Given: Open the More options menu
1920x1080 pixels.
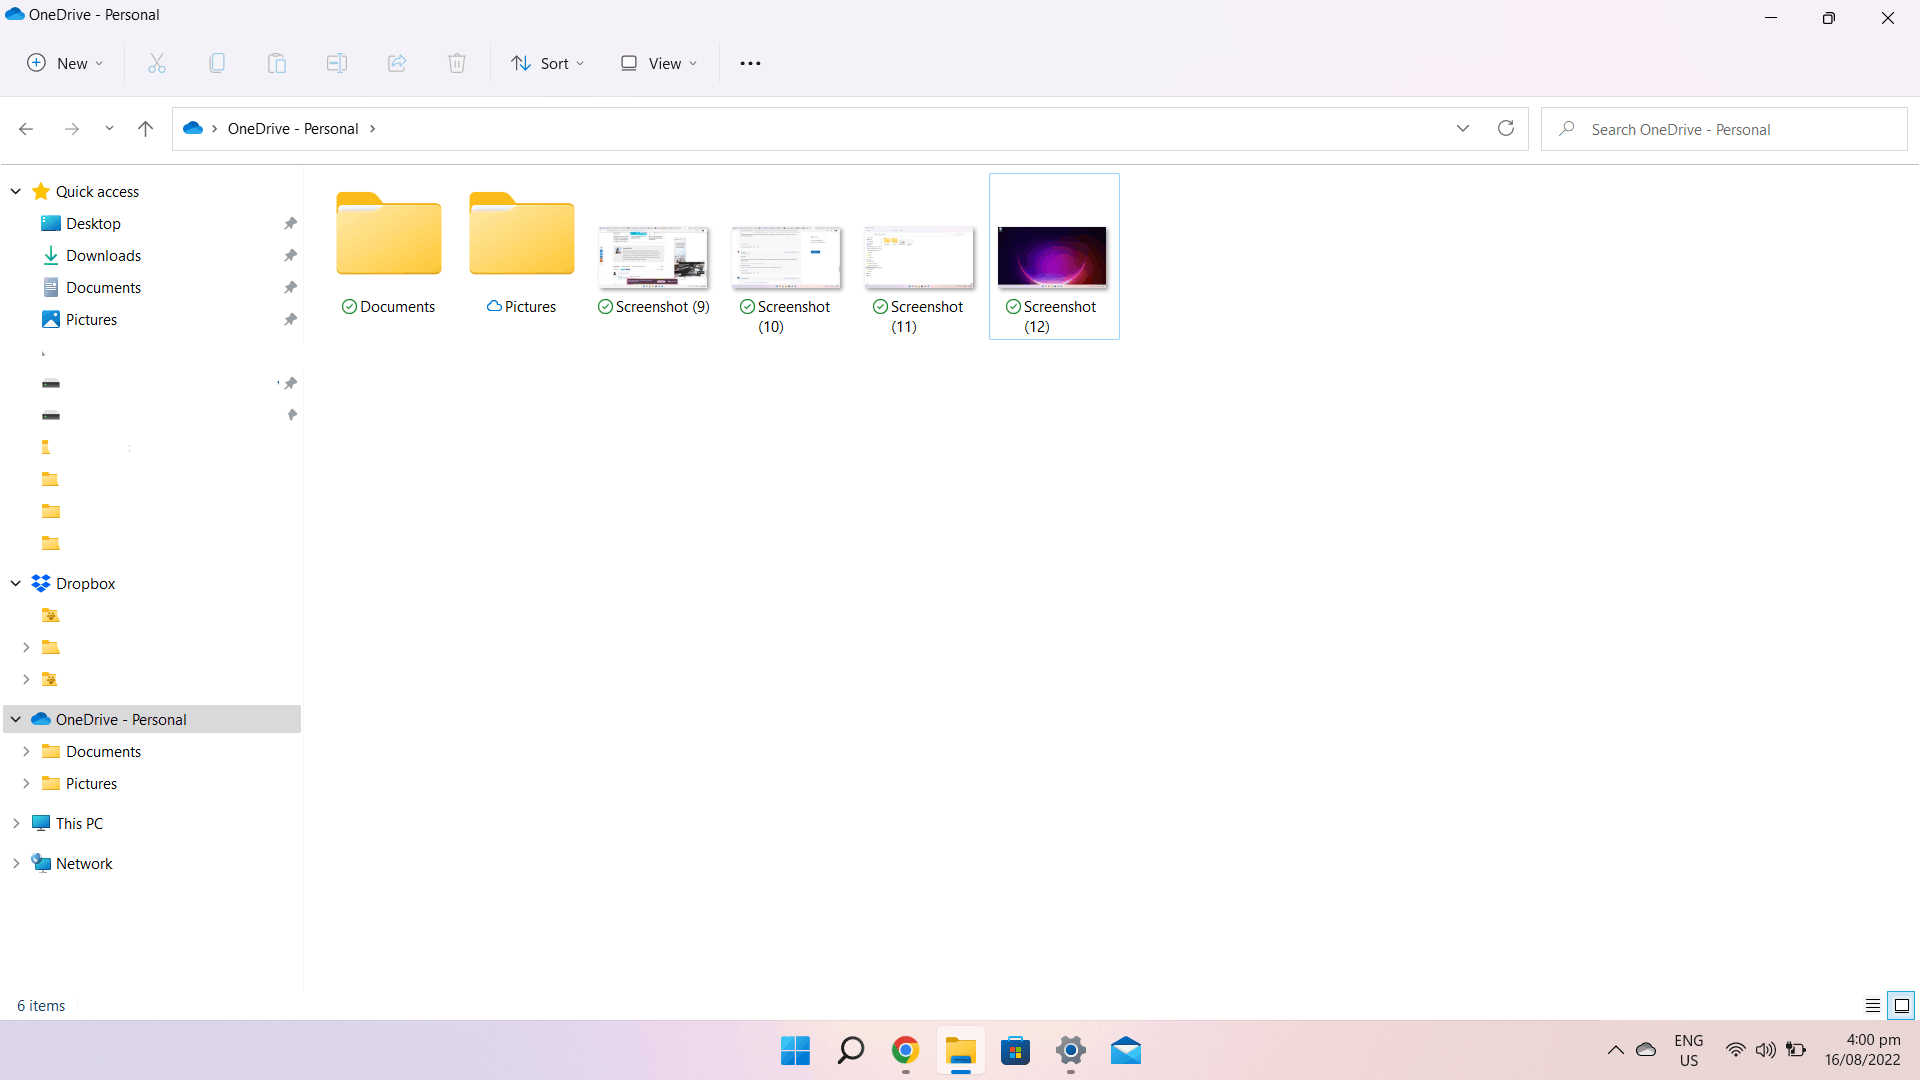Looking at the screenshot, I should tap(750, 62).
